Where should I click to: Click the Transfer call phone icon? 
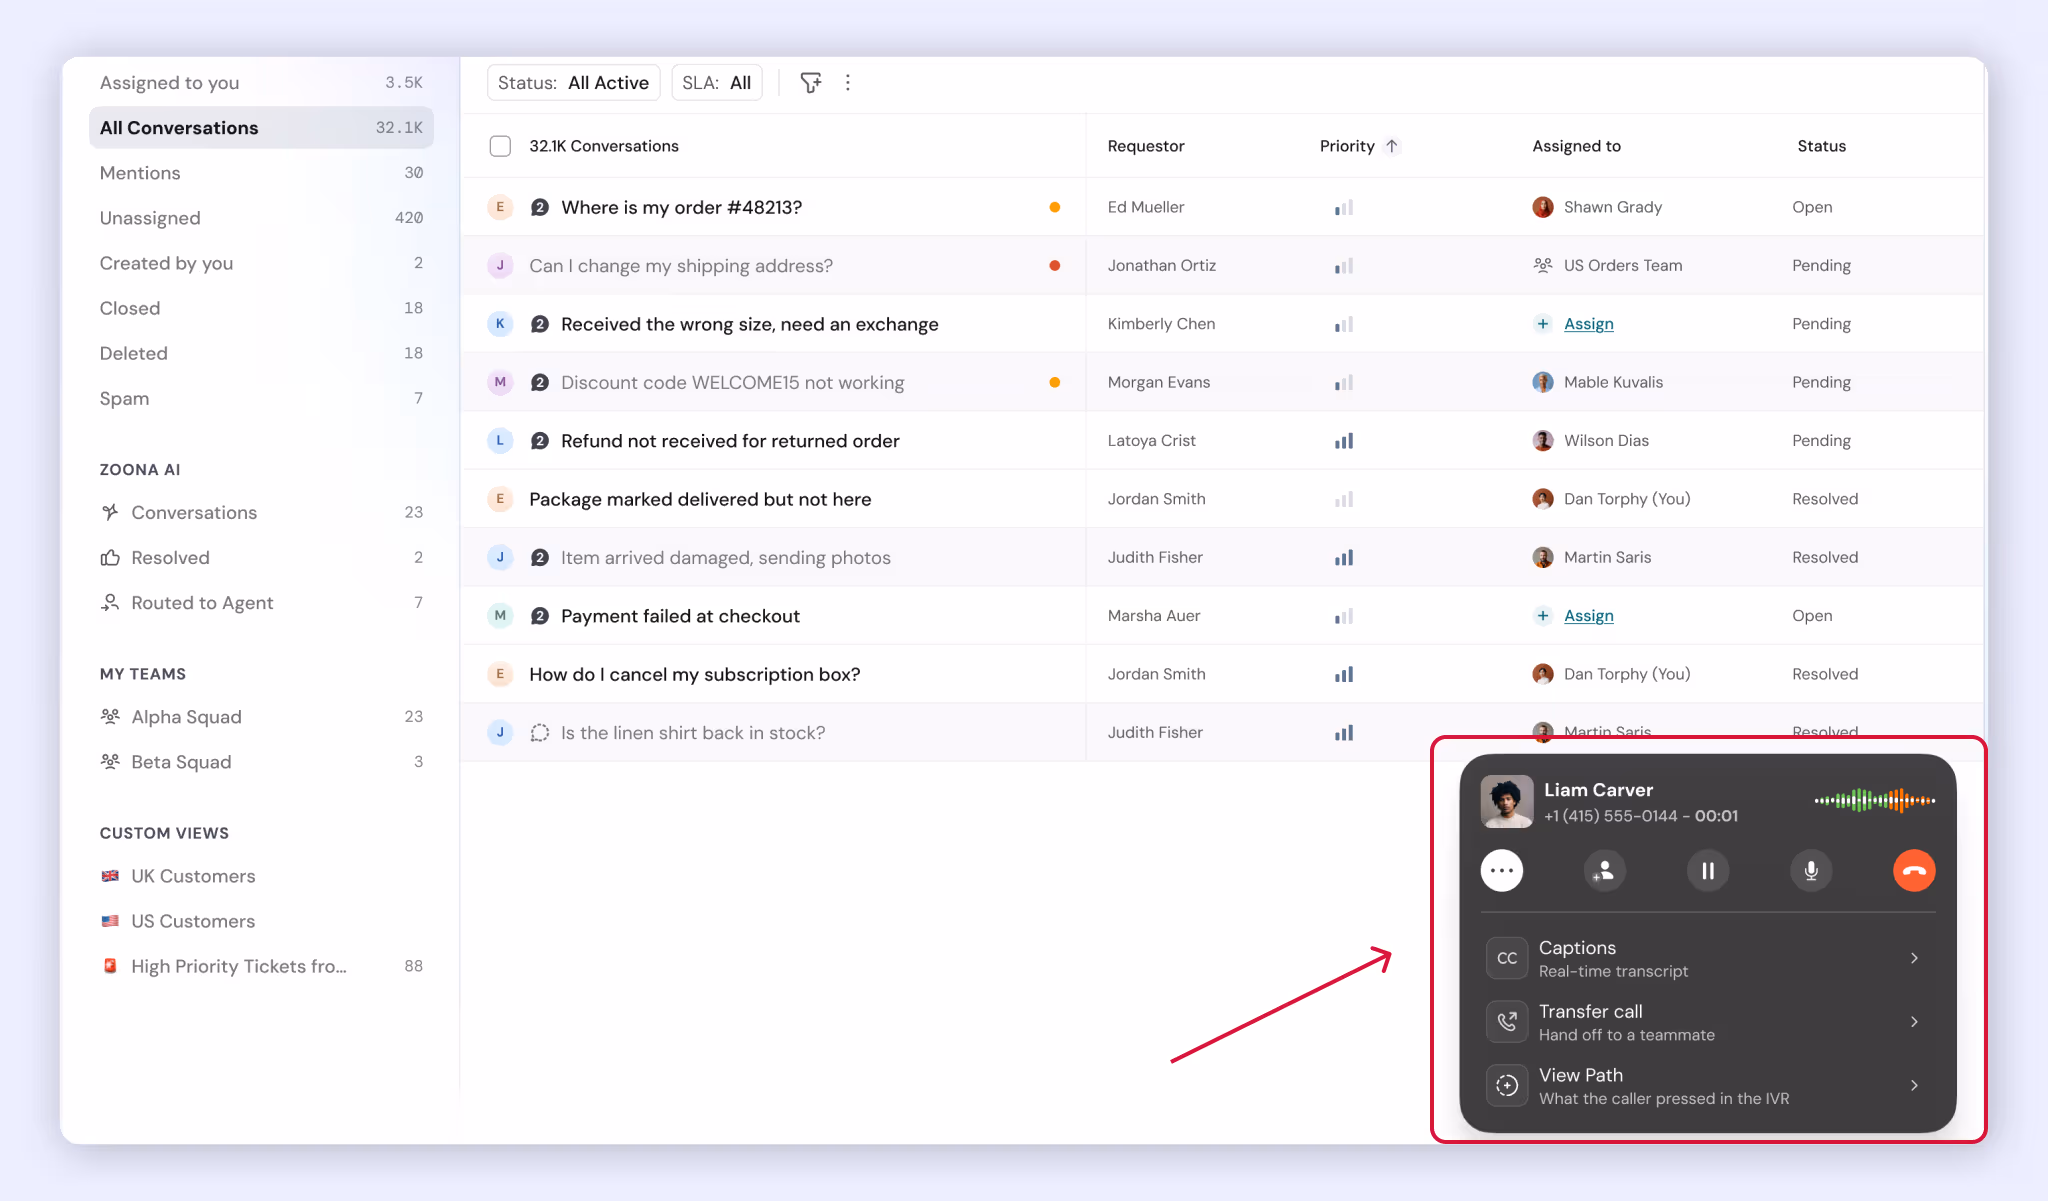(x=1507, y=1022)
